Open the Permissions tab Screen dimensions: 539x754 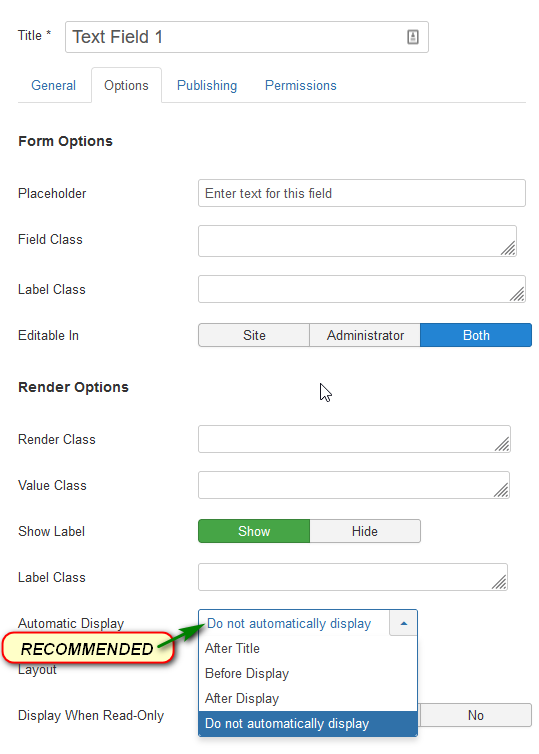pyautogui.click(x=301, y=86)
